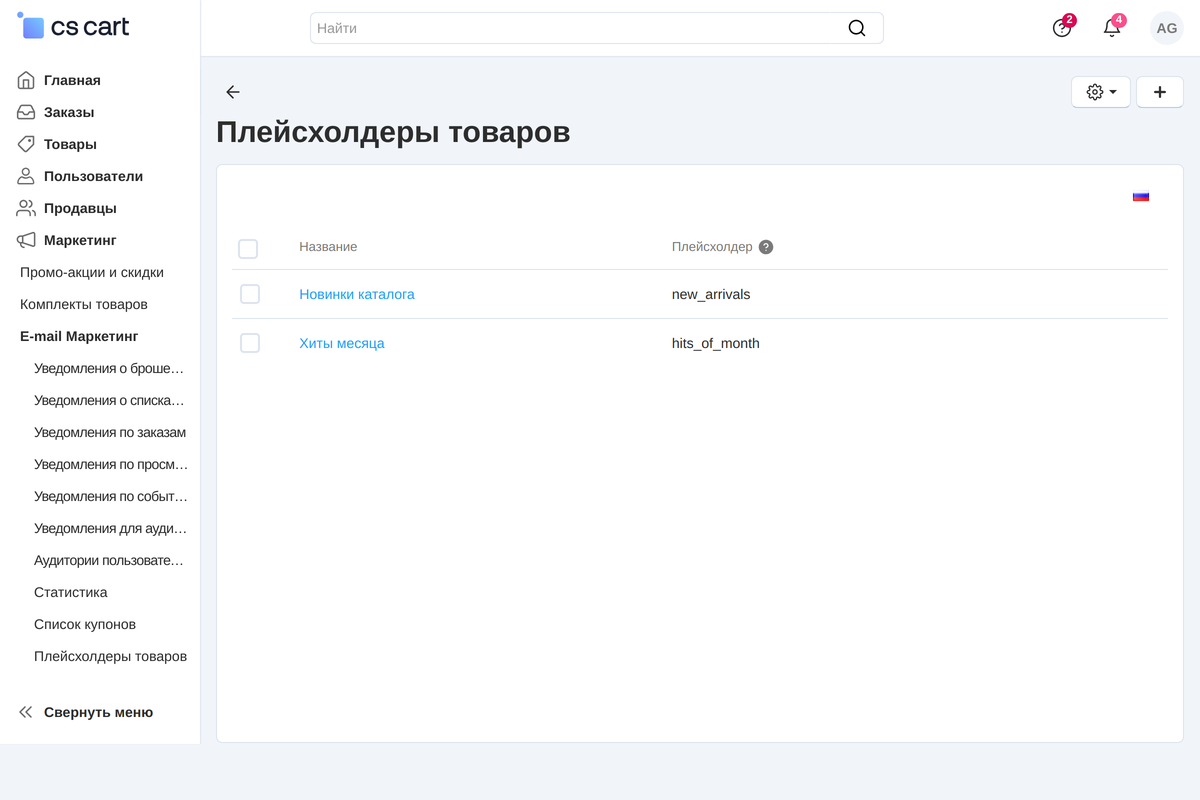Screen dimensions: 1200x800
Task: Check the Новинки каталога row checkbox
Action: pyautogui.click(x=250, y=294)
